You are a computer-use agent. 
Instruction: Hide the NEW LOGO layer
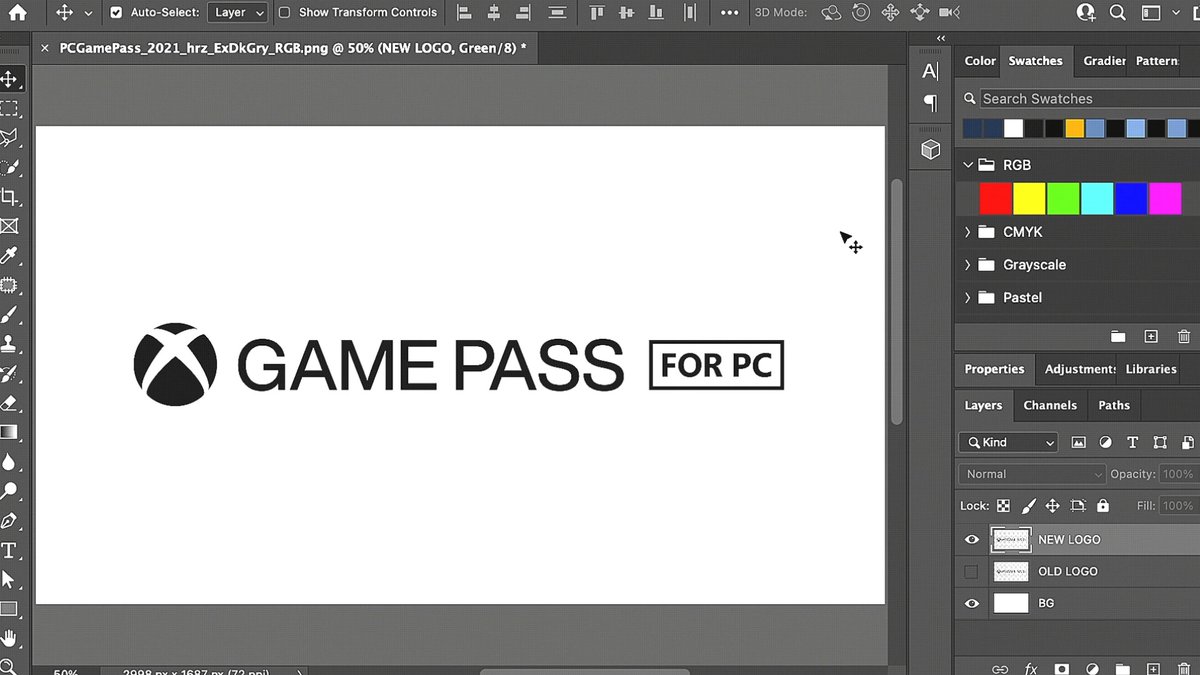pyautogui.click(x=971, y=540)
